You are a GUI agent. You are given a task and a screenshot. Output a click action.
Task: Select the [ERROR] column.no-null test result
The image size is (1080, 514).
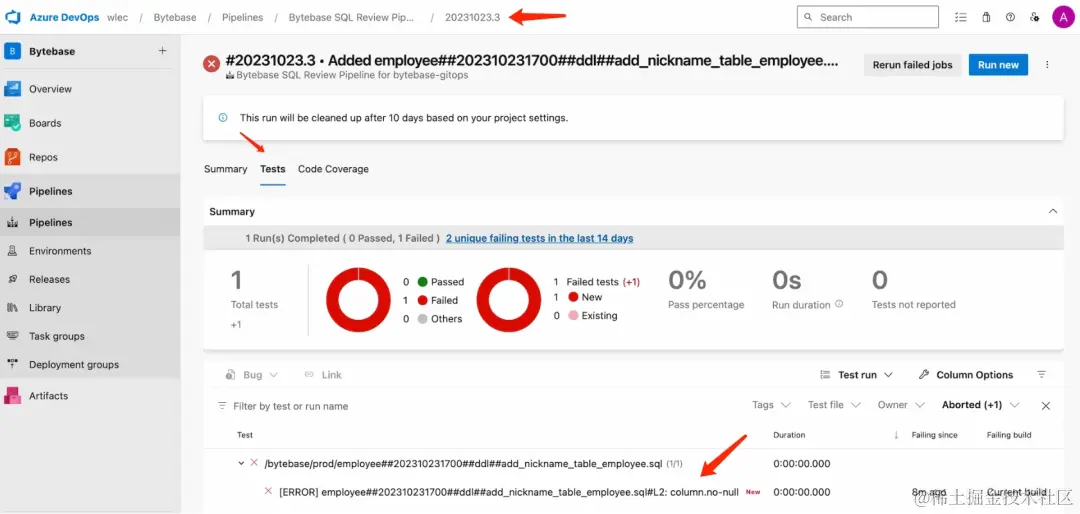(509, 492)
